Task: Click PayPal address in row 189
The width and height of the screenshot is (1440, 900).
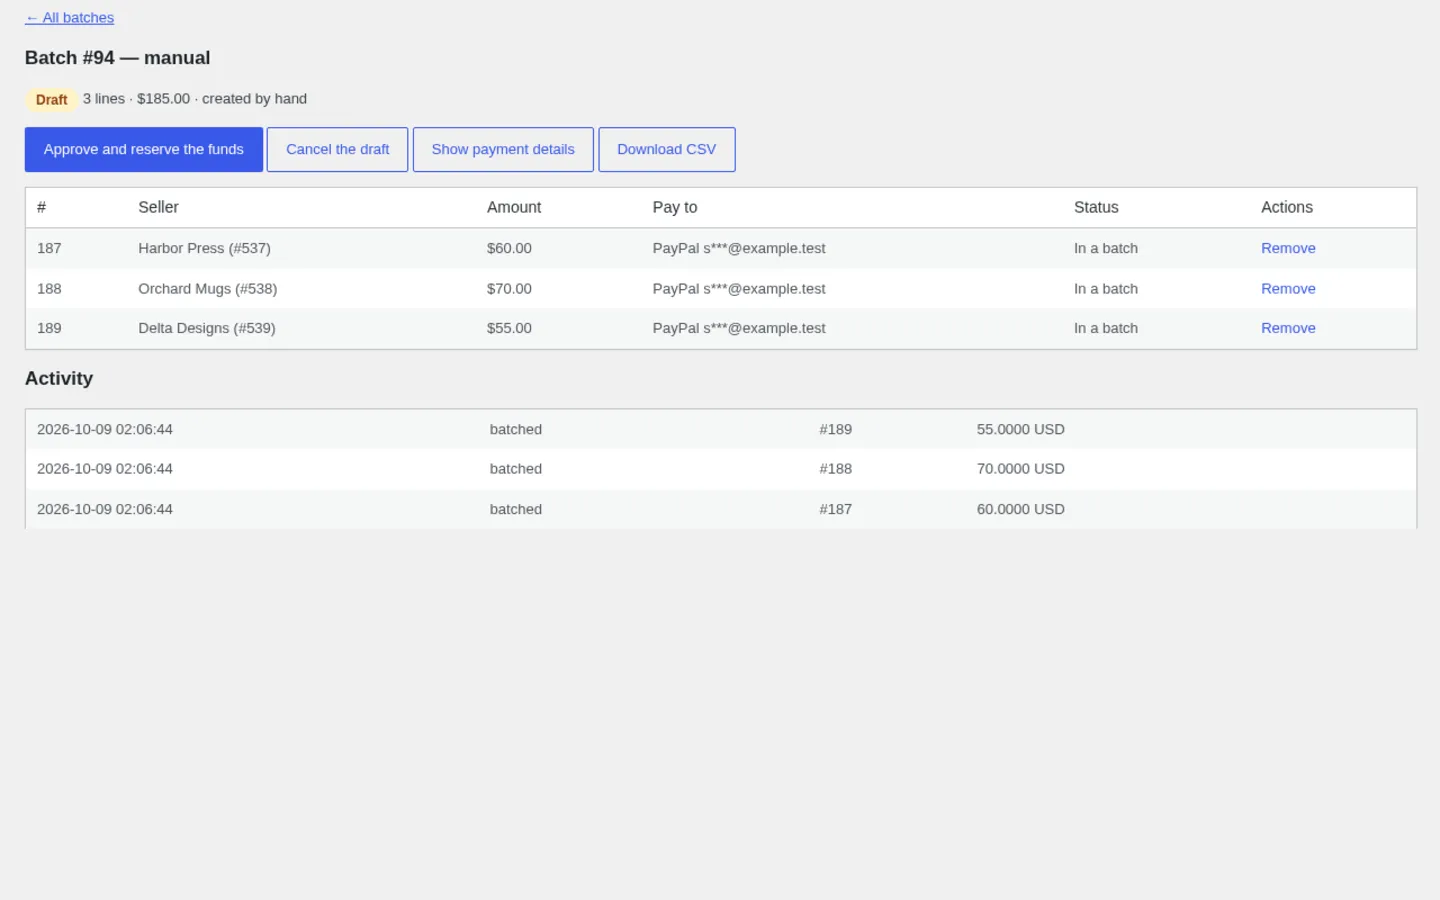Action: click(739, 328)
